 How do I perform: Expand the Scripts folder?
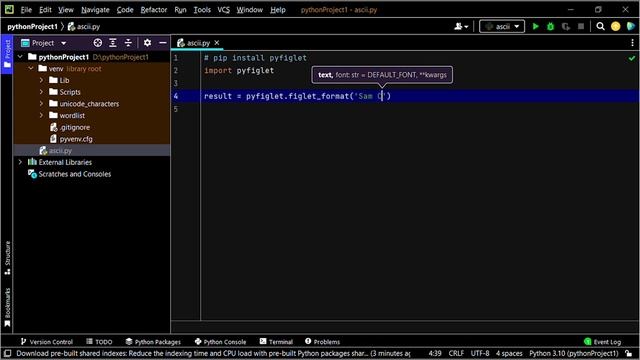pyautogui.click(x=41, y=92)
